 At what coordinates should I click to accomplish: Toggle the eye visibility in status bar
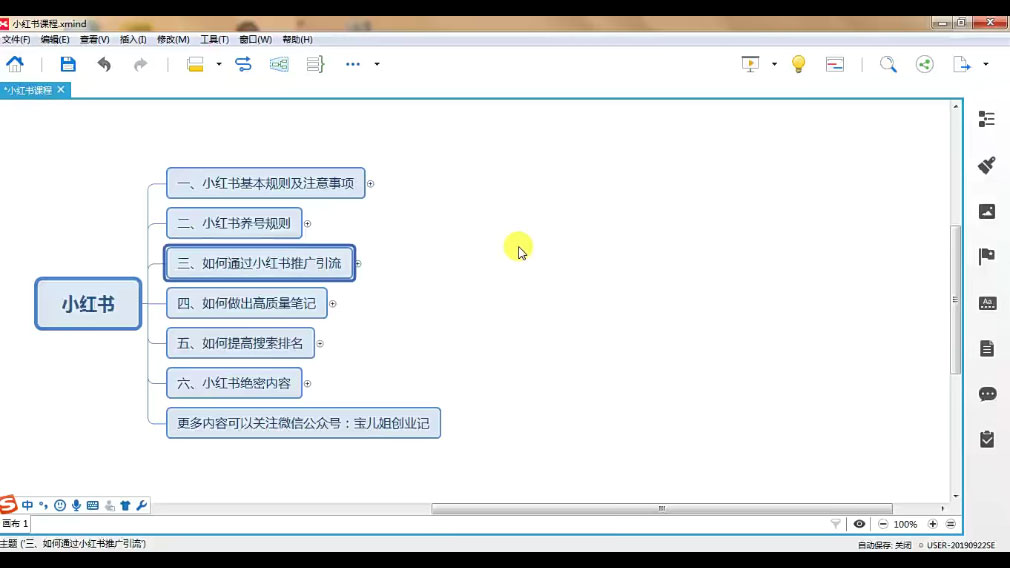[x=859, y=524]
